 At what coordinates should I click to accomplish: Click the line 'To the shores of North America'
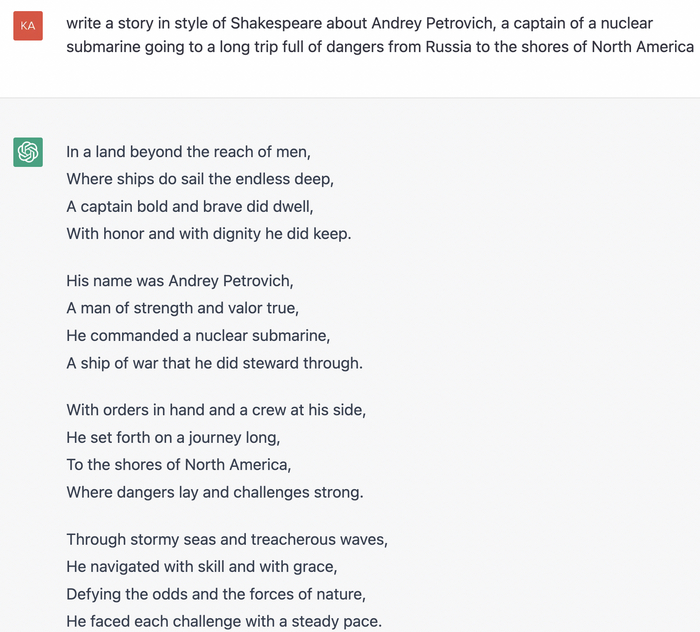pyautogui.click(x=179, y=465)
